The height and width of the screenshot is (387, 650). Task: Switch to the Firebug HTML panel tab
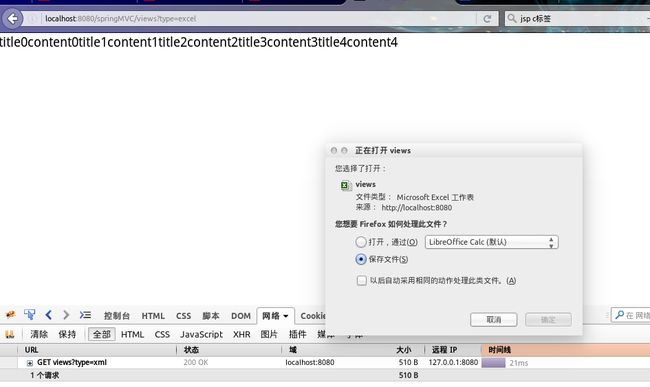click(x=153, y=316)
